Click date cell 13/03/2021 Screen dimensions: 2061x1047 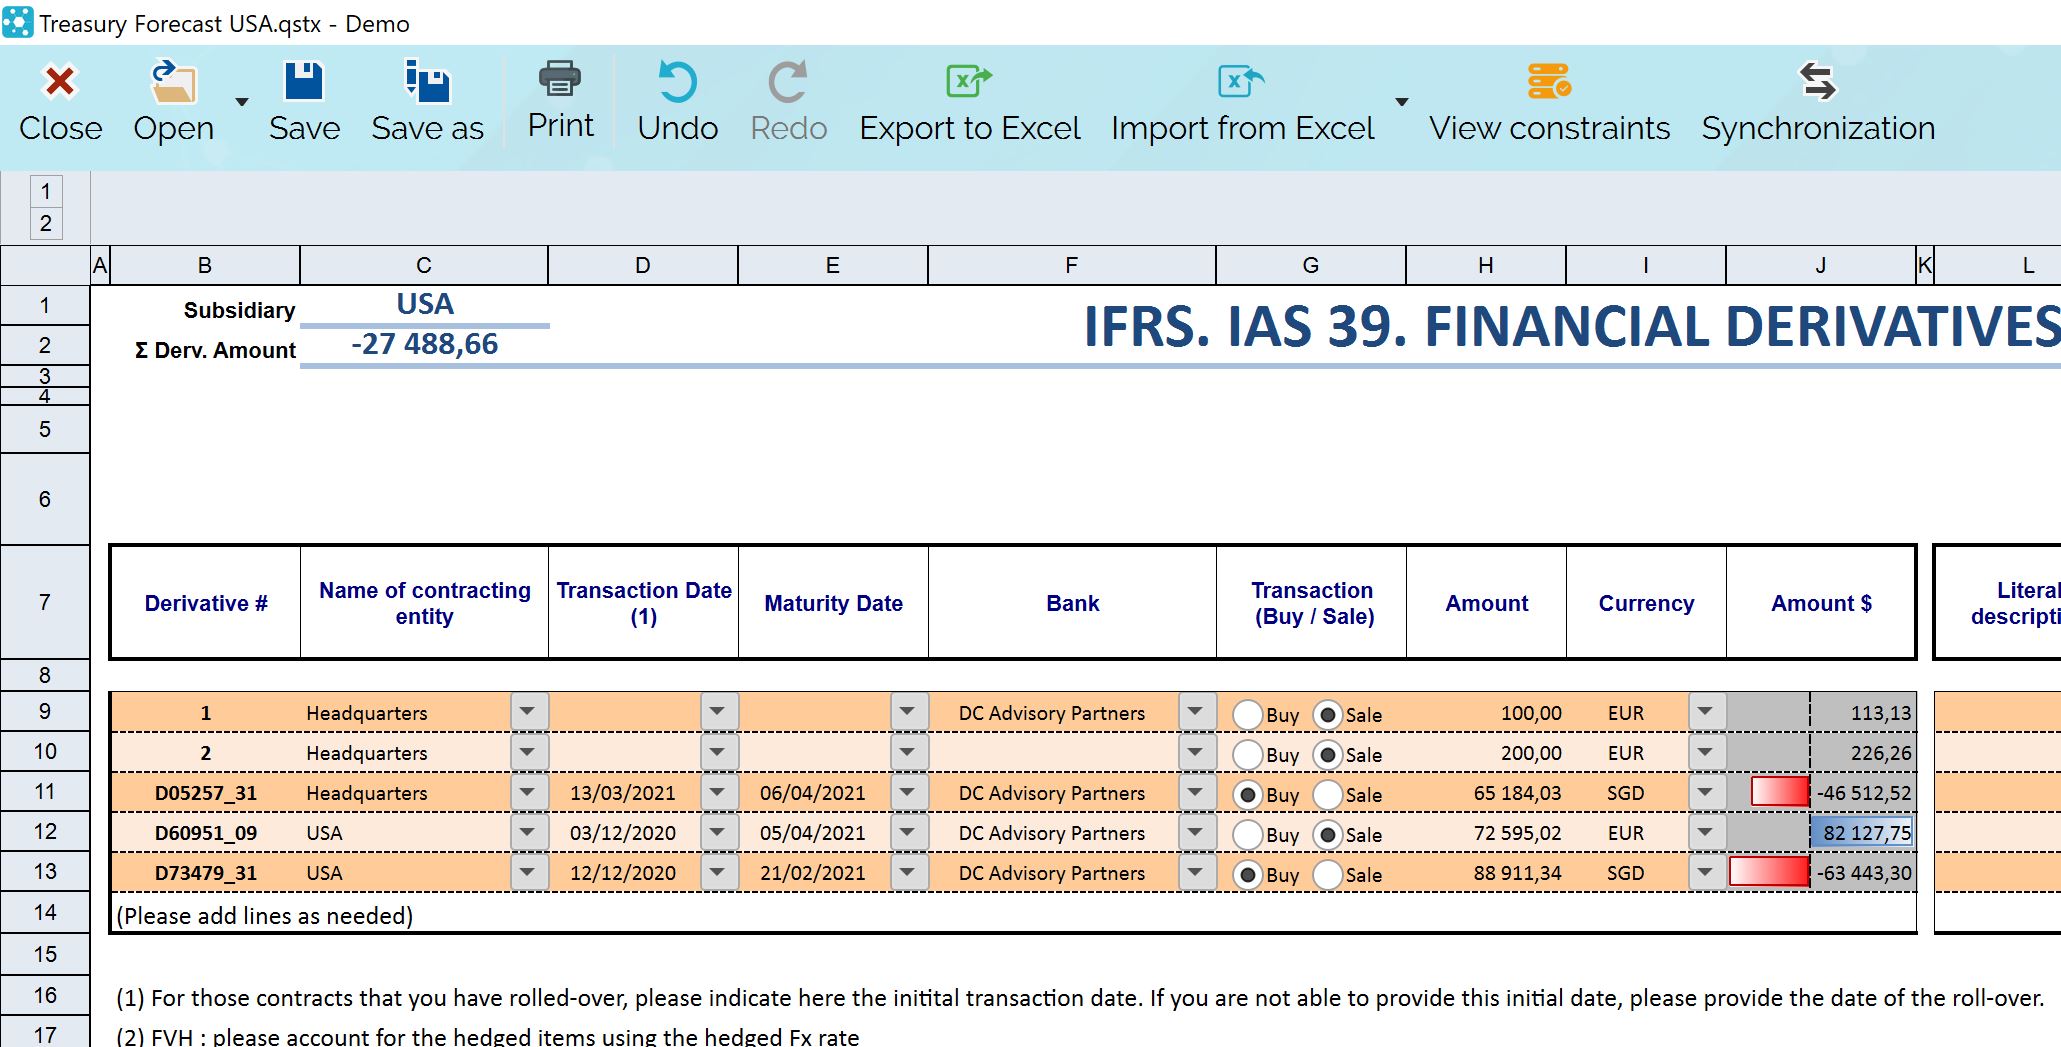point(623,793)
